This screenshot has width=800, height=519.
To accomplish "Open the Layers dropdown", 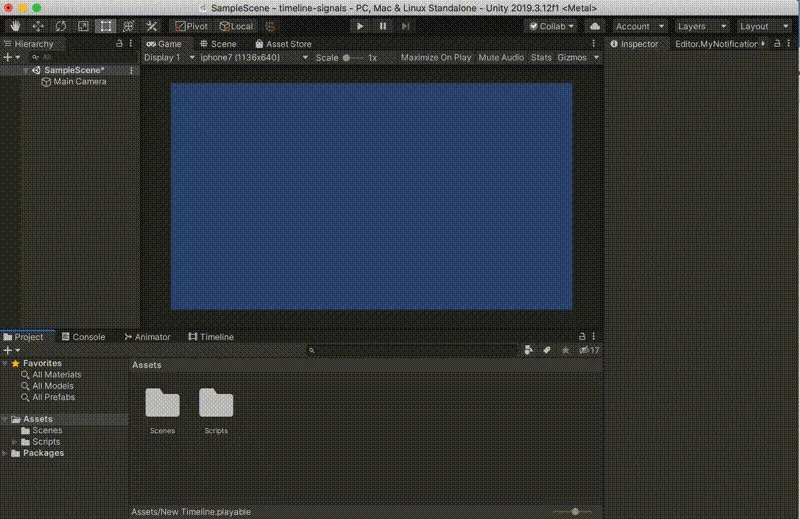I will click(701, 26).
